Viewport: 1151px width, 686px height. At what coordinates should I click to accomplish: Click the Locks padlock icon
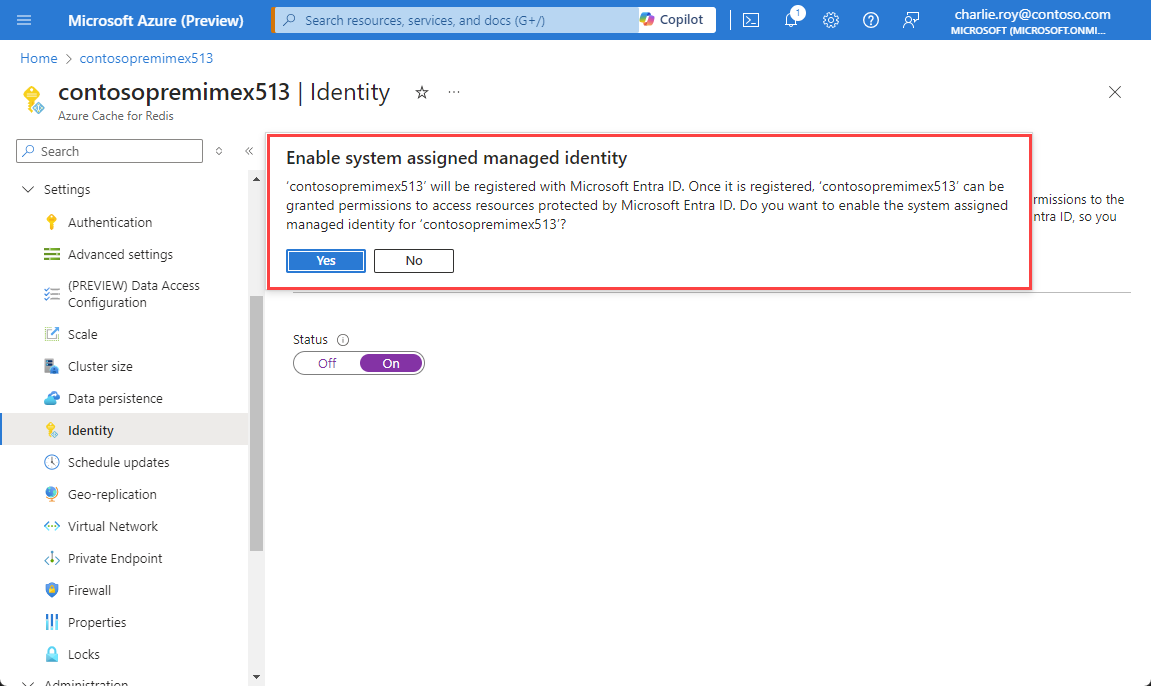(x=51, y=654)
